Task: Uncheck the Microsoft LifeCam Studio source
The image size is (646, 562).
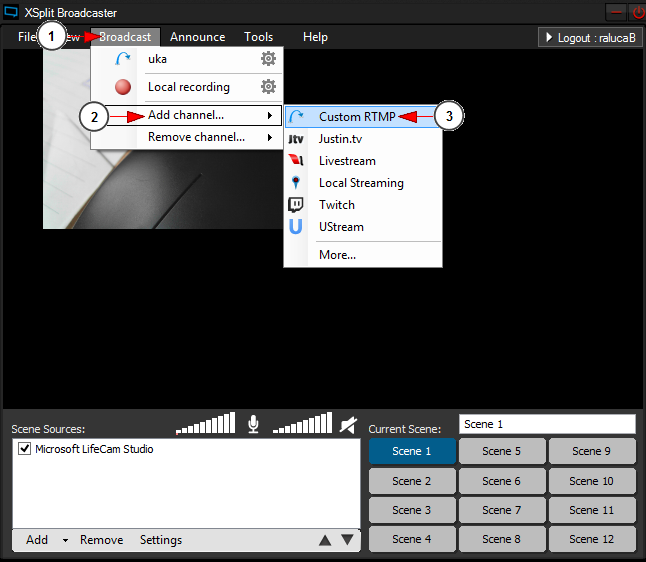Action: pyautogui.click(x=24, y=449)
